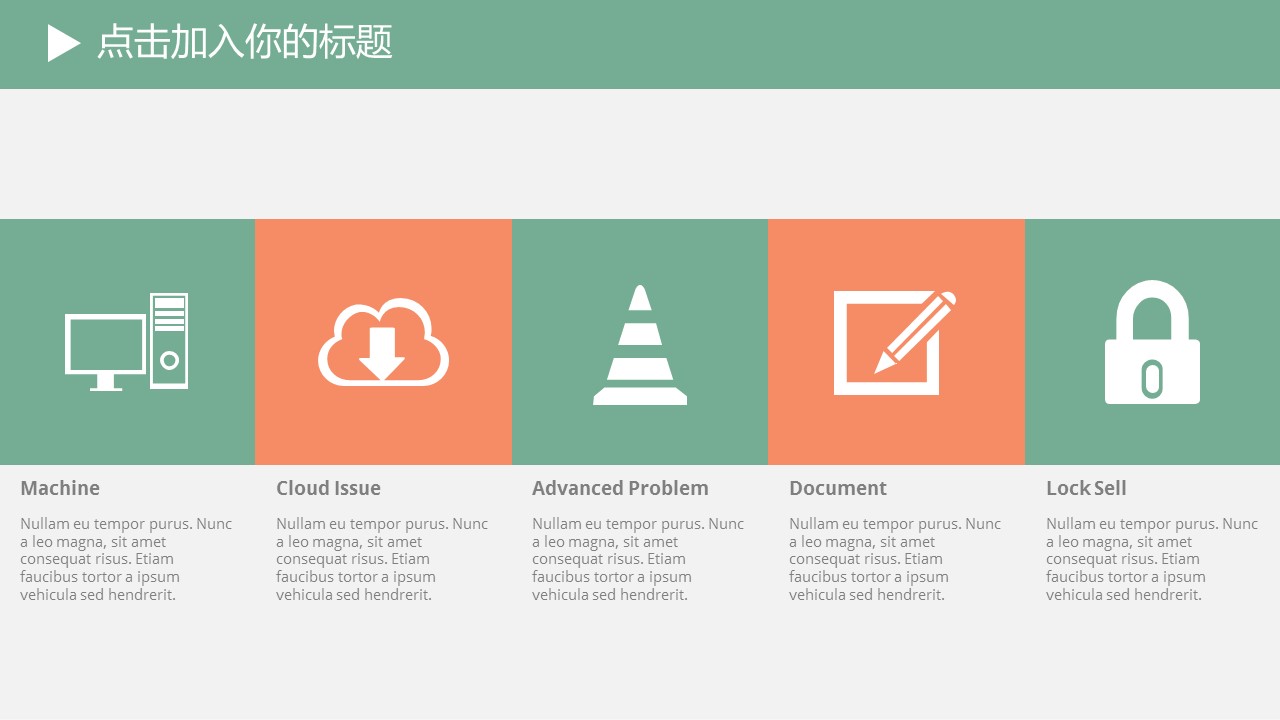
Task: Select the Lock Sell heading
Action: pyautogui.click(x=1086, y=488)
